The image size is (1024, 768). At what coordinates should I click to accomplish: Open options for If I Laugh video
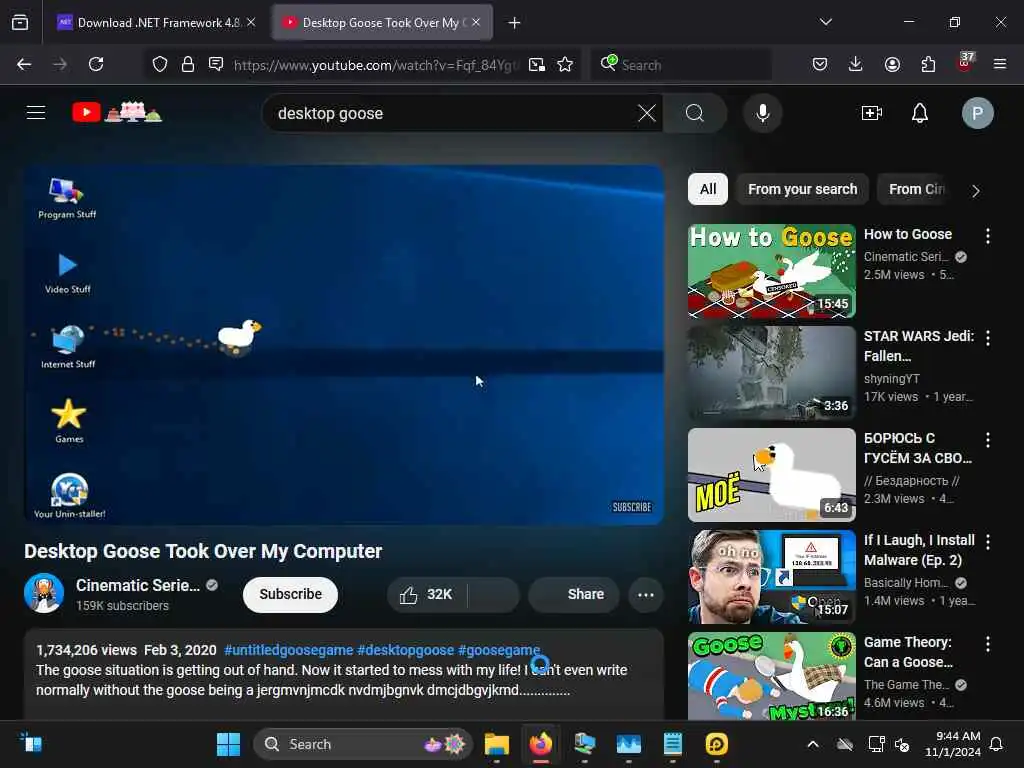987,542
